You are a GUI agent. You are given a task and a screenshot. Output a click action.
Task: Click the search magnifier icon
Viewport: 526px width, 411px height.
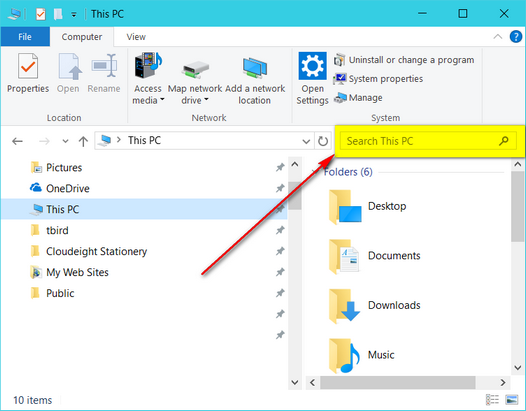(503, 141)
